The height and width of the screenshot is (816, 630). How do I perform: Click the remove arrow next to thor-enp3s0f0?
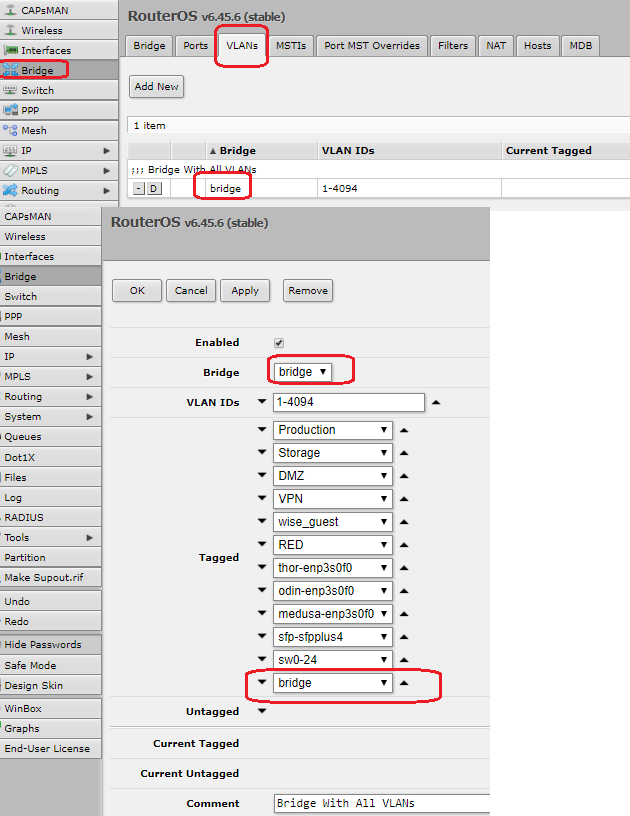coord(404,568)
